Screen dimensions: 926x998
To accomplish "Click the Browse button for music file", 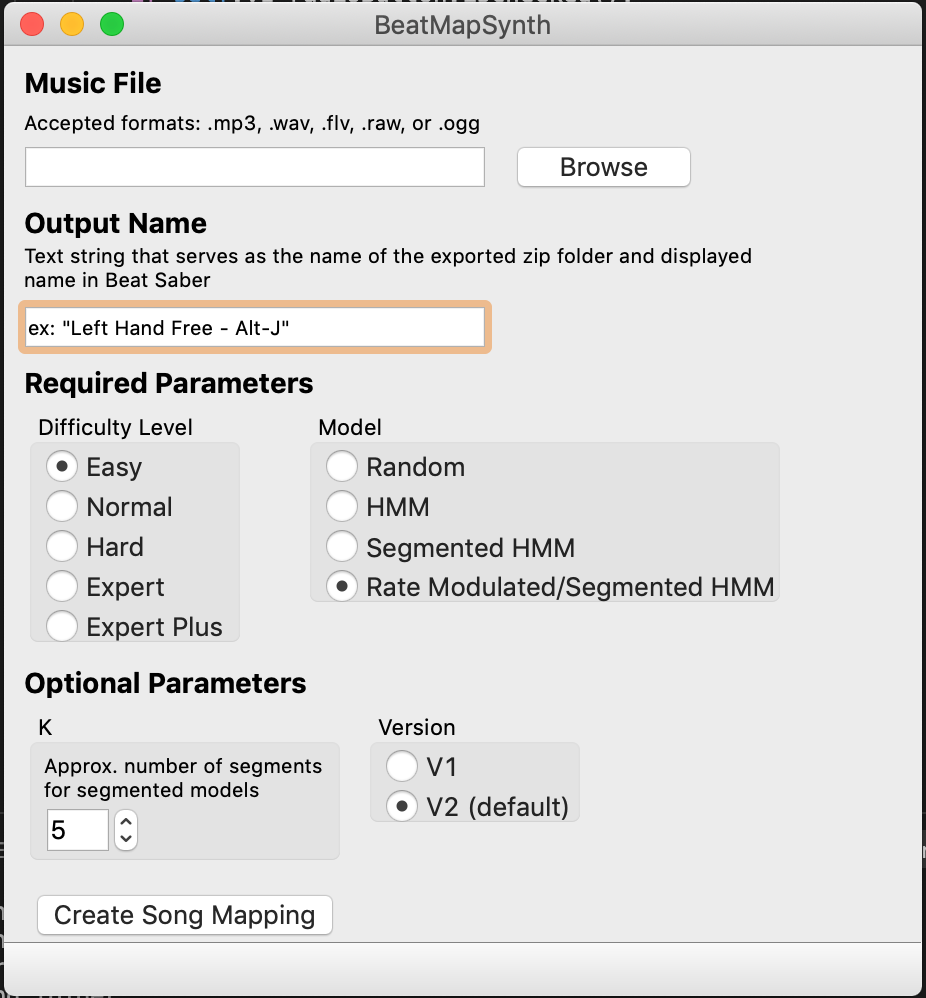I will point(603,167).
